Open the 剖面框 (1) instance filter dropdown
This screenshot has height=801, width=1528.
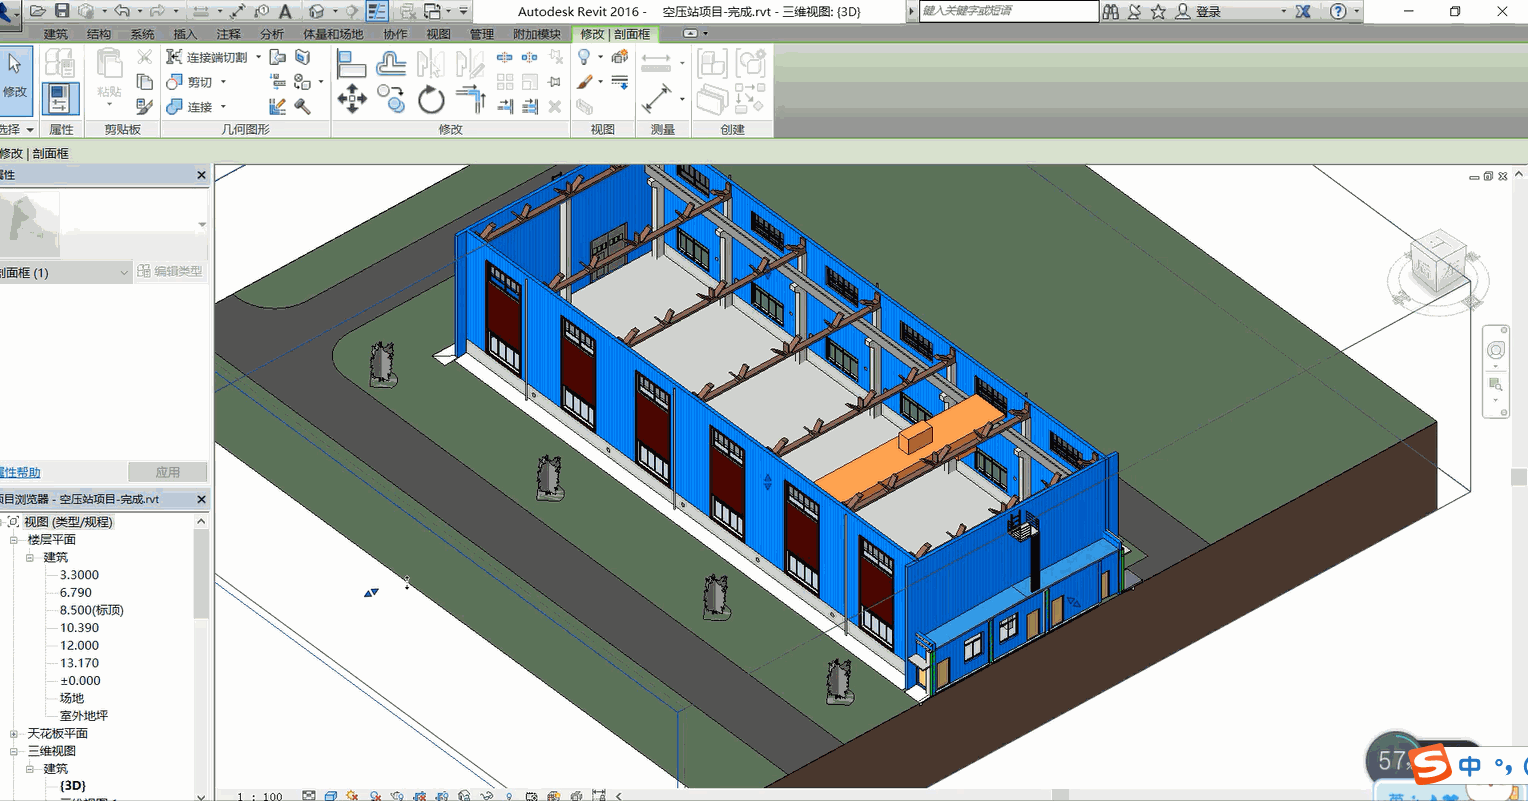click(124, 272)
